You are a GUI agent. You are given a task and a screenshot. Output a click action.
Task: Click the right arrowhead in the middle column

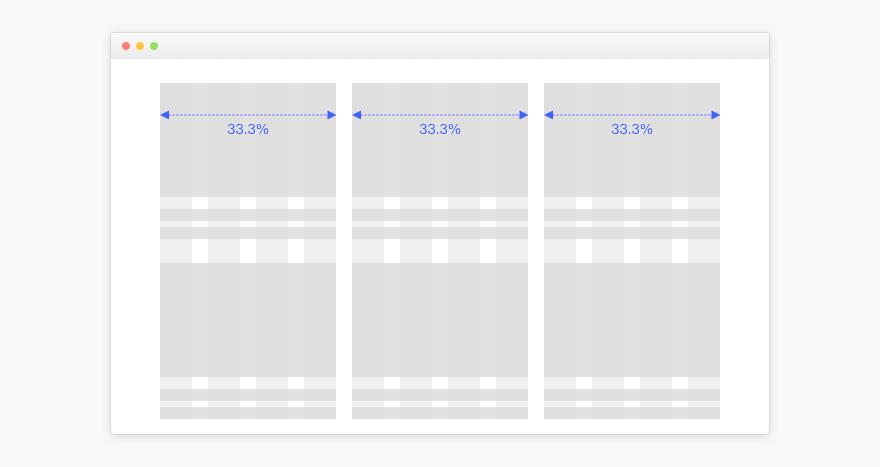[523, 115]
